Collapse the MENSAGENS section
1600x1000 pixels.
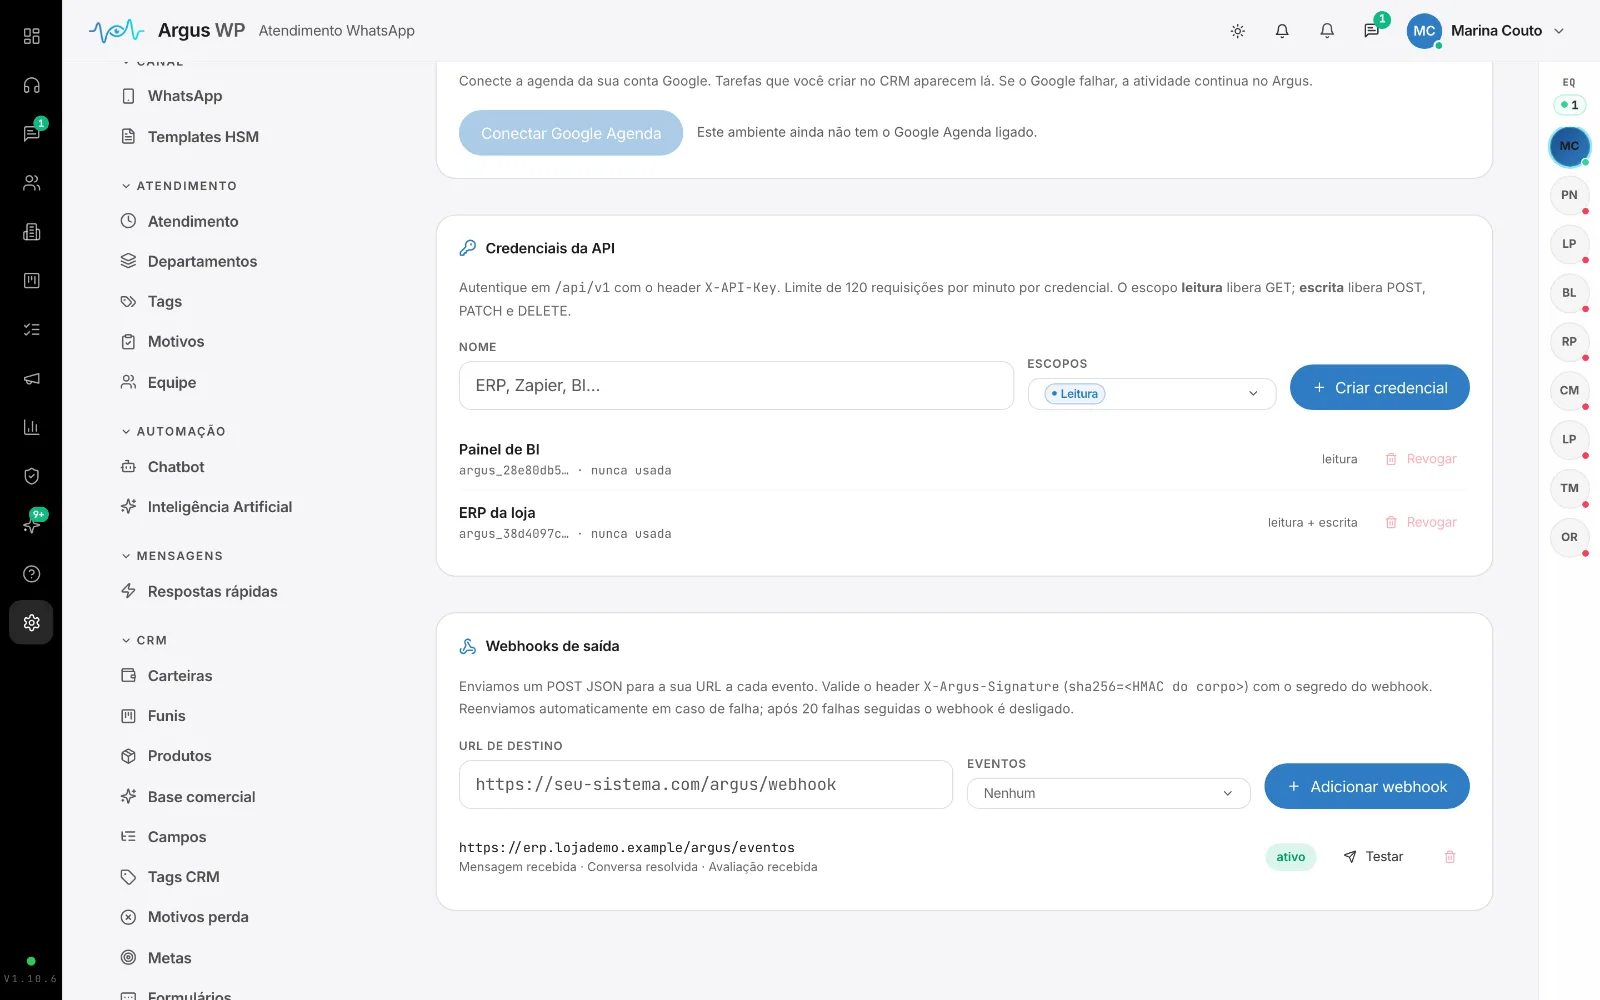pyautogui.click(x=172, y=556)
